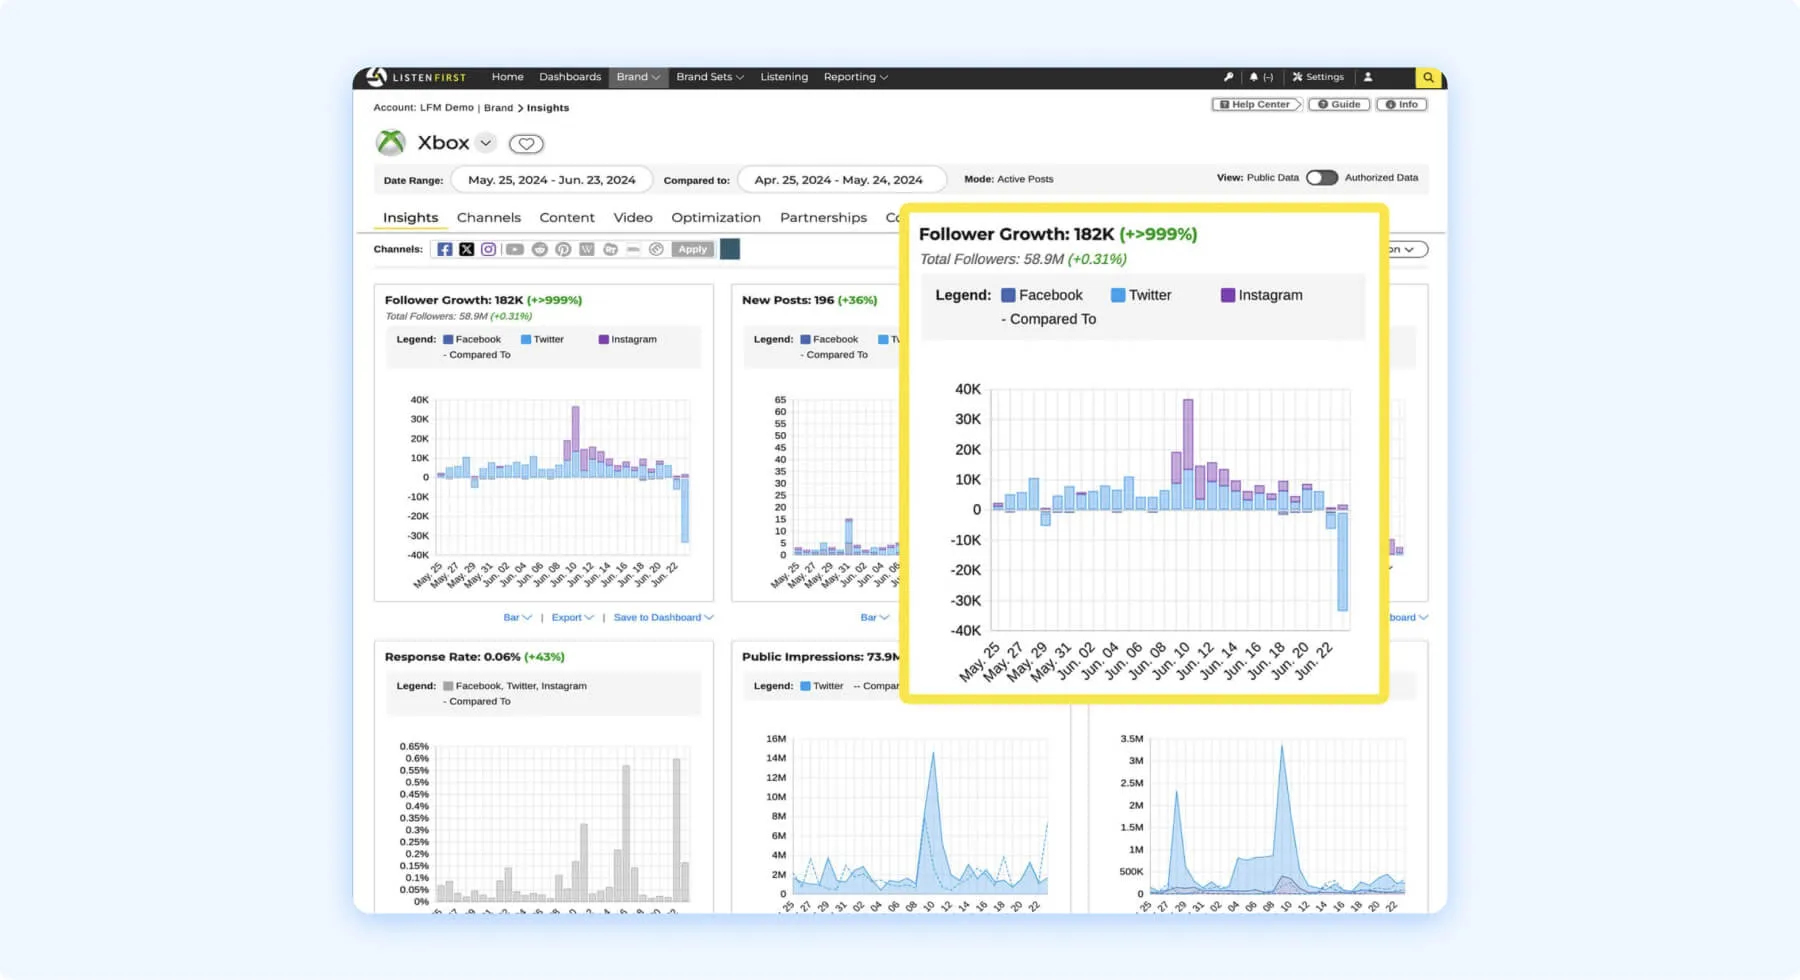Open the Export dropdown under Follower Growth
Screen dimensions: 1800x980
pos(573,617)
